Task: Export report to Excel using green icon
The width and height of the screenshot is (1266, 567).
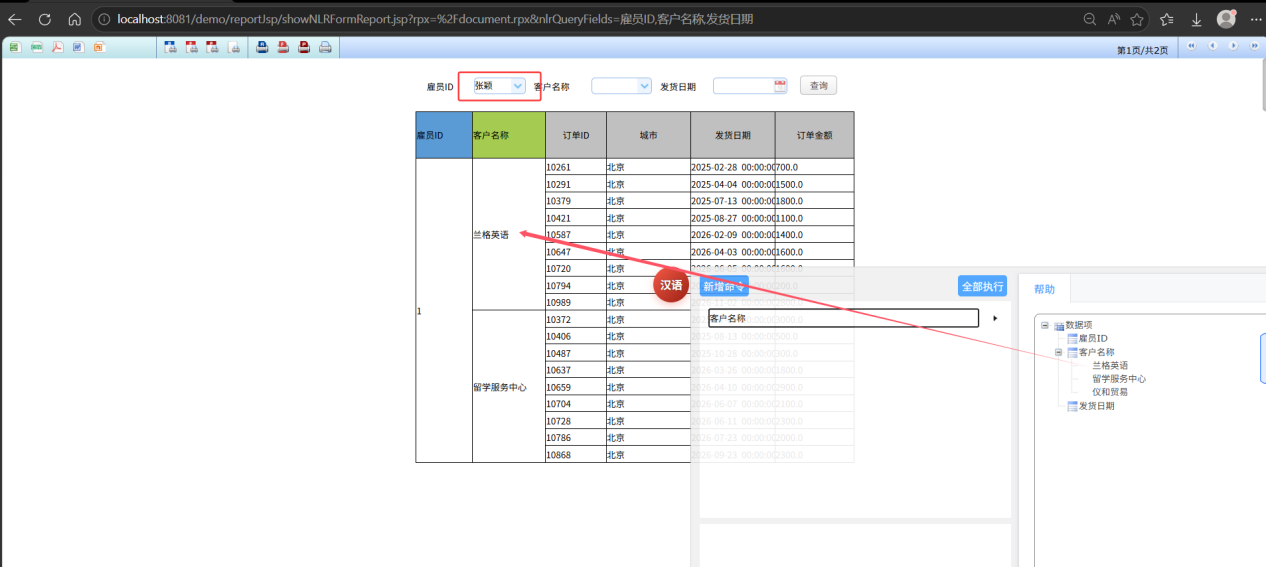Action: [x=14, y=47]
